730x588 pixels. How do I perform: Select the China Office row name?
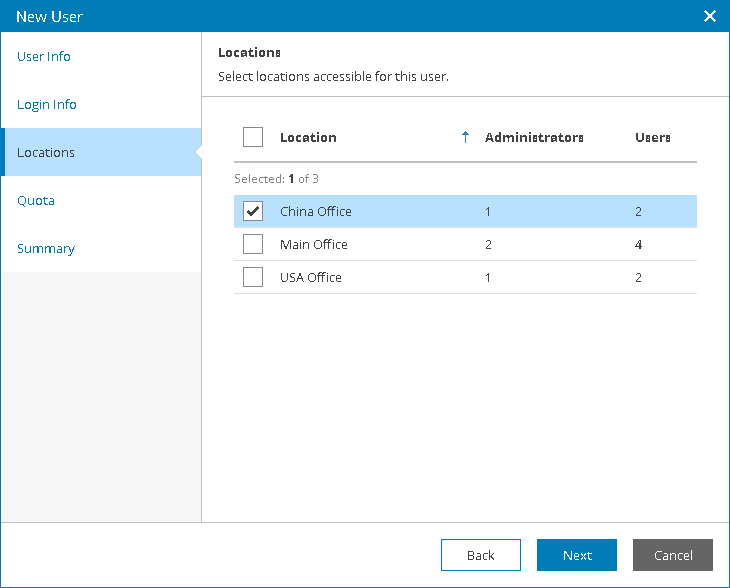[316, 212]
